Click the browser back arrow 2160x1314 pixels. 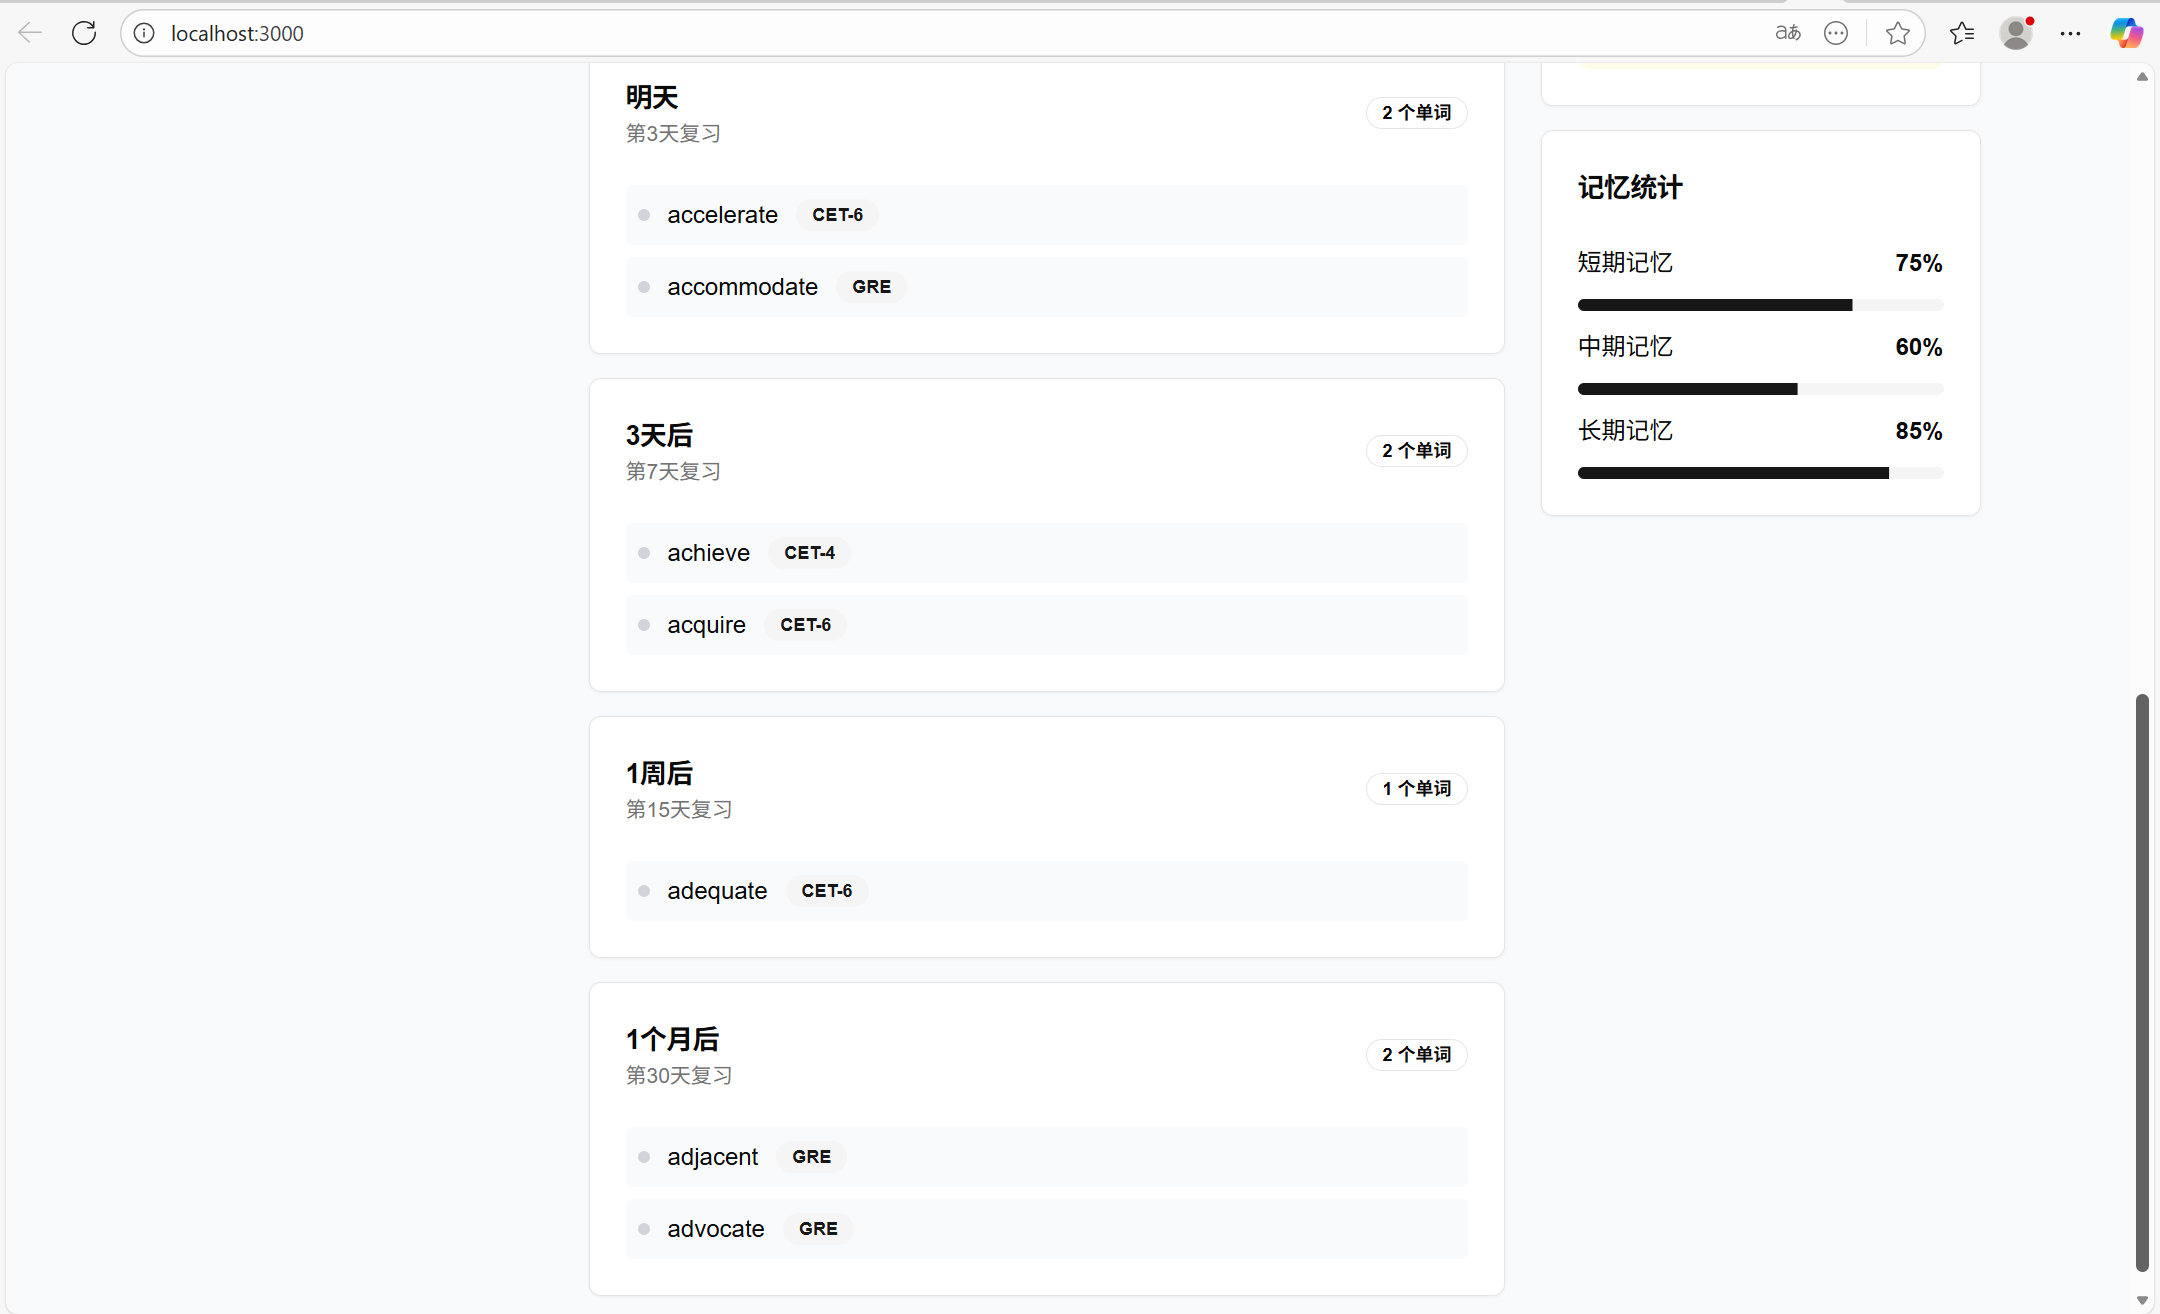click(x=29, y=32)
